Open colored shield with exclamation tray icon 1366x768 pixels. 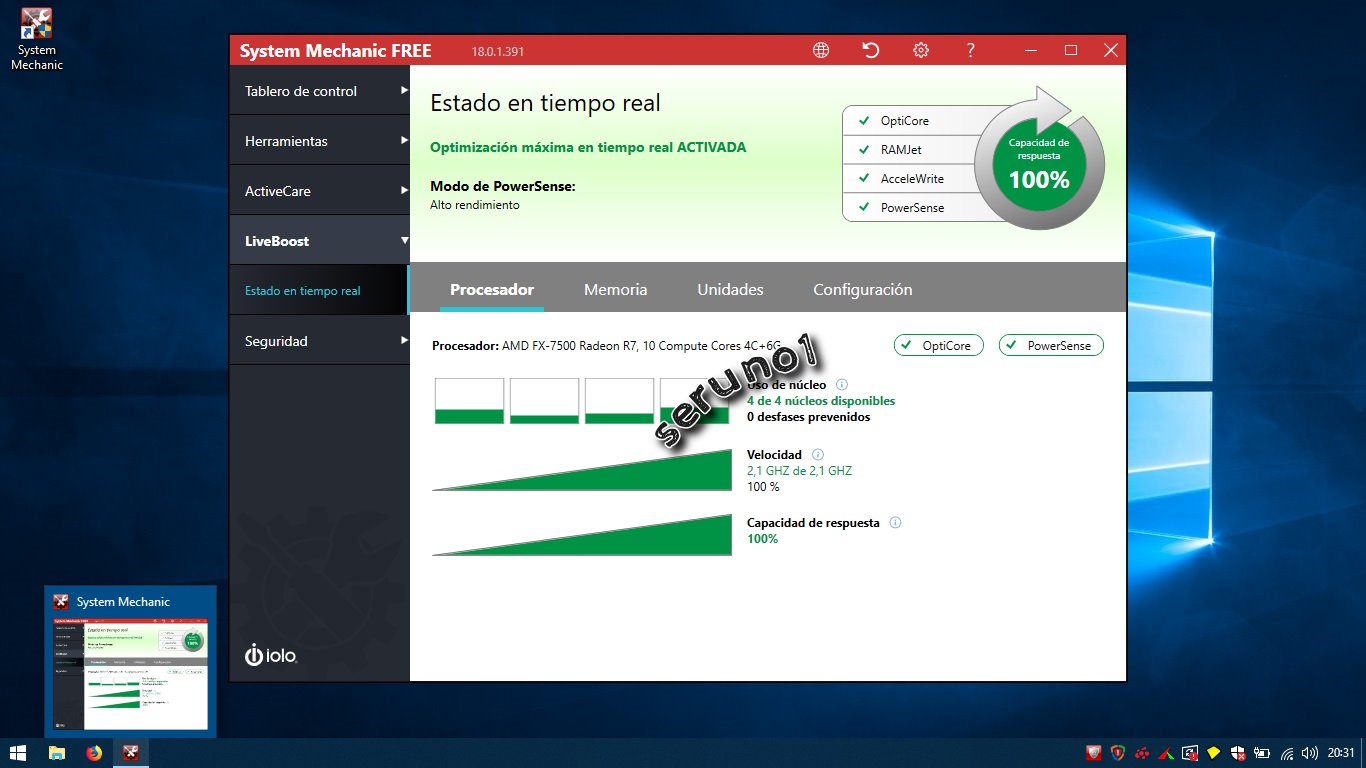tap(1118, 753)
